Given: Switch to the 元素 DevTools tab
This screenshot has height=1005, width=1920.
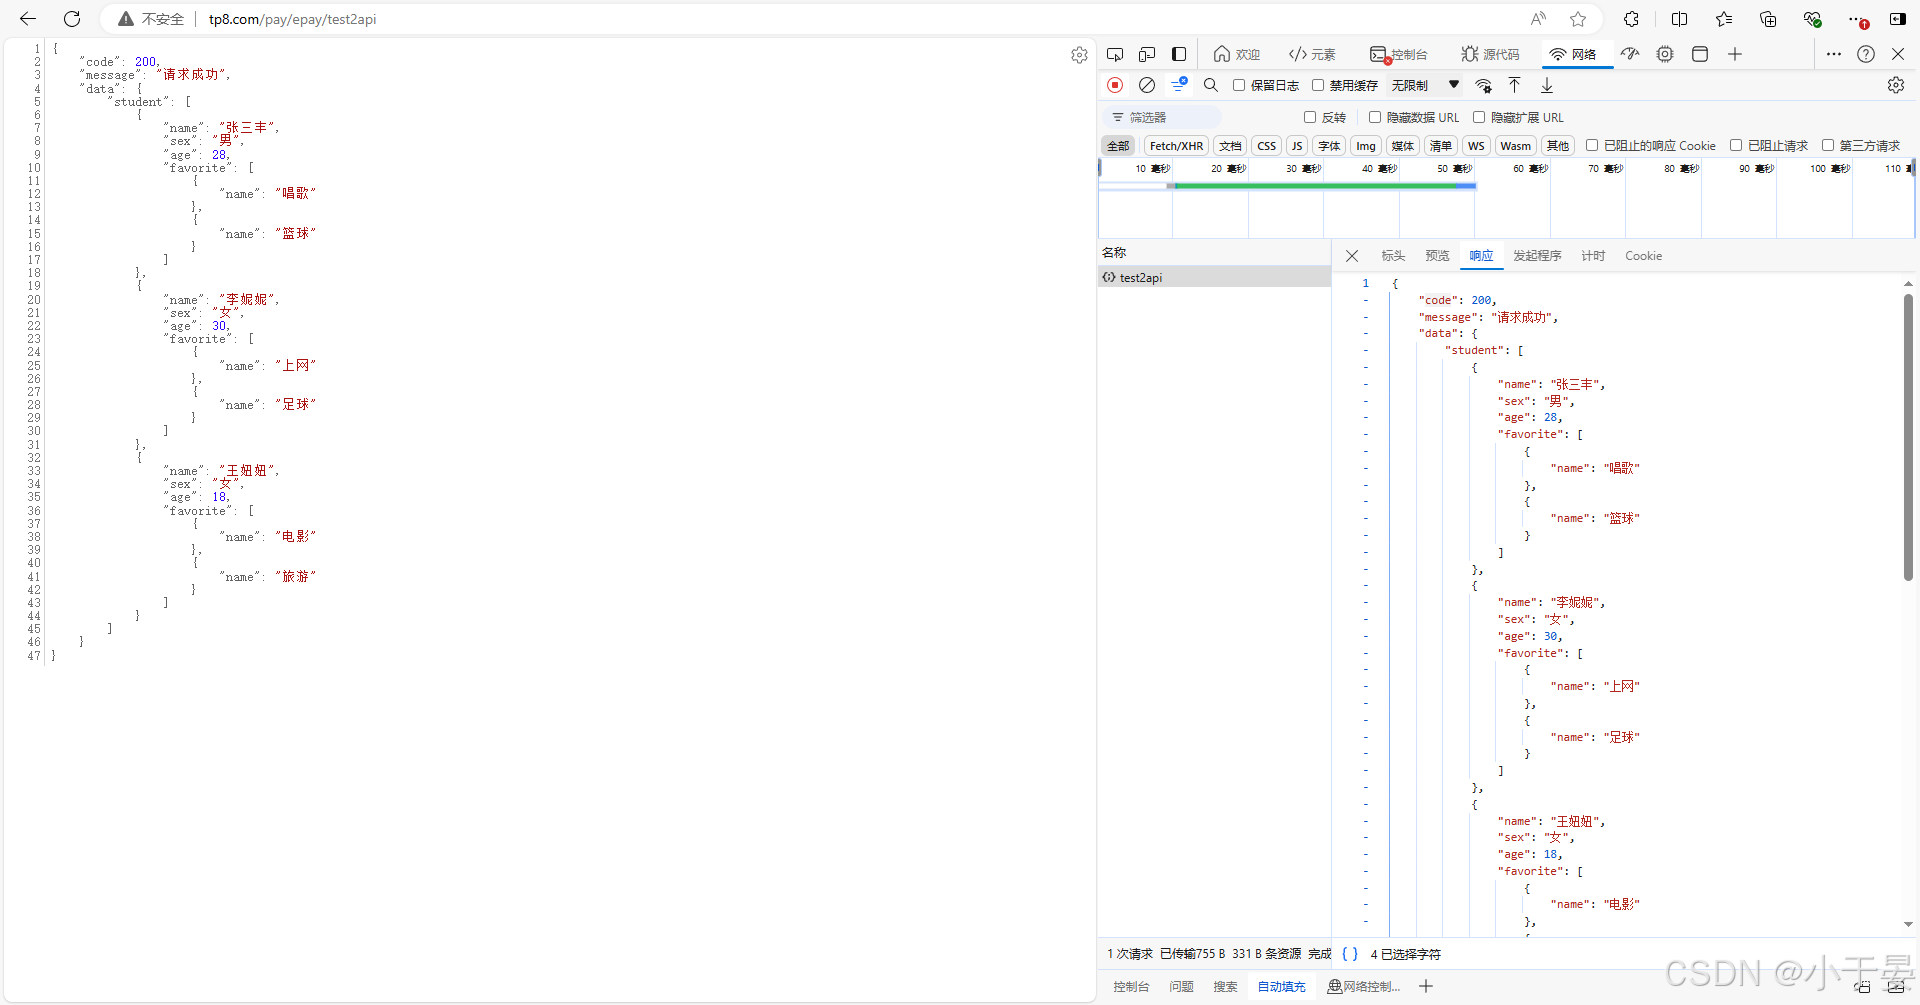Looking at the screenshot, I should tap(1312, 54).
